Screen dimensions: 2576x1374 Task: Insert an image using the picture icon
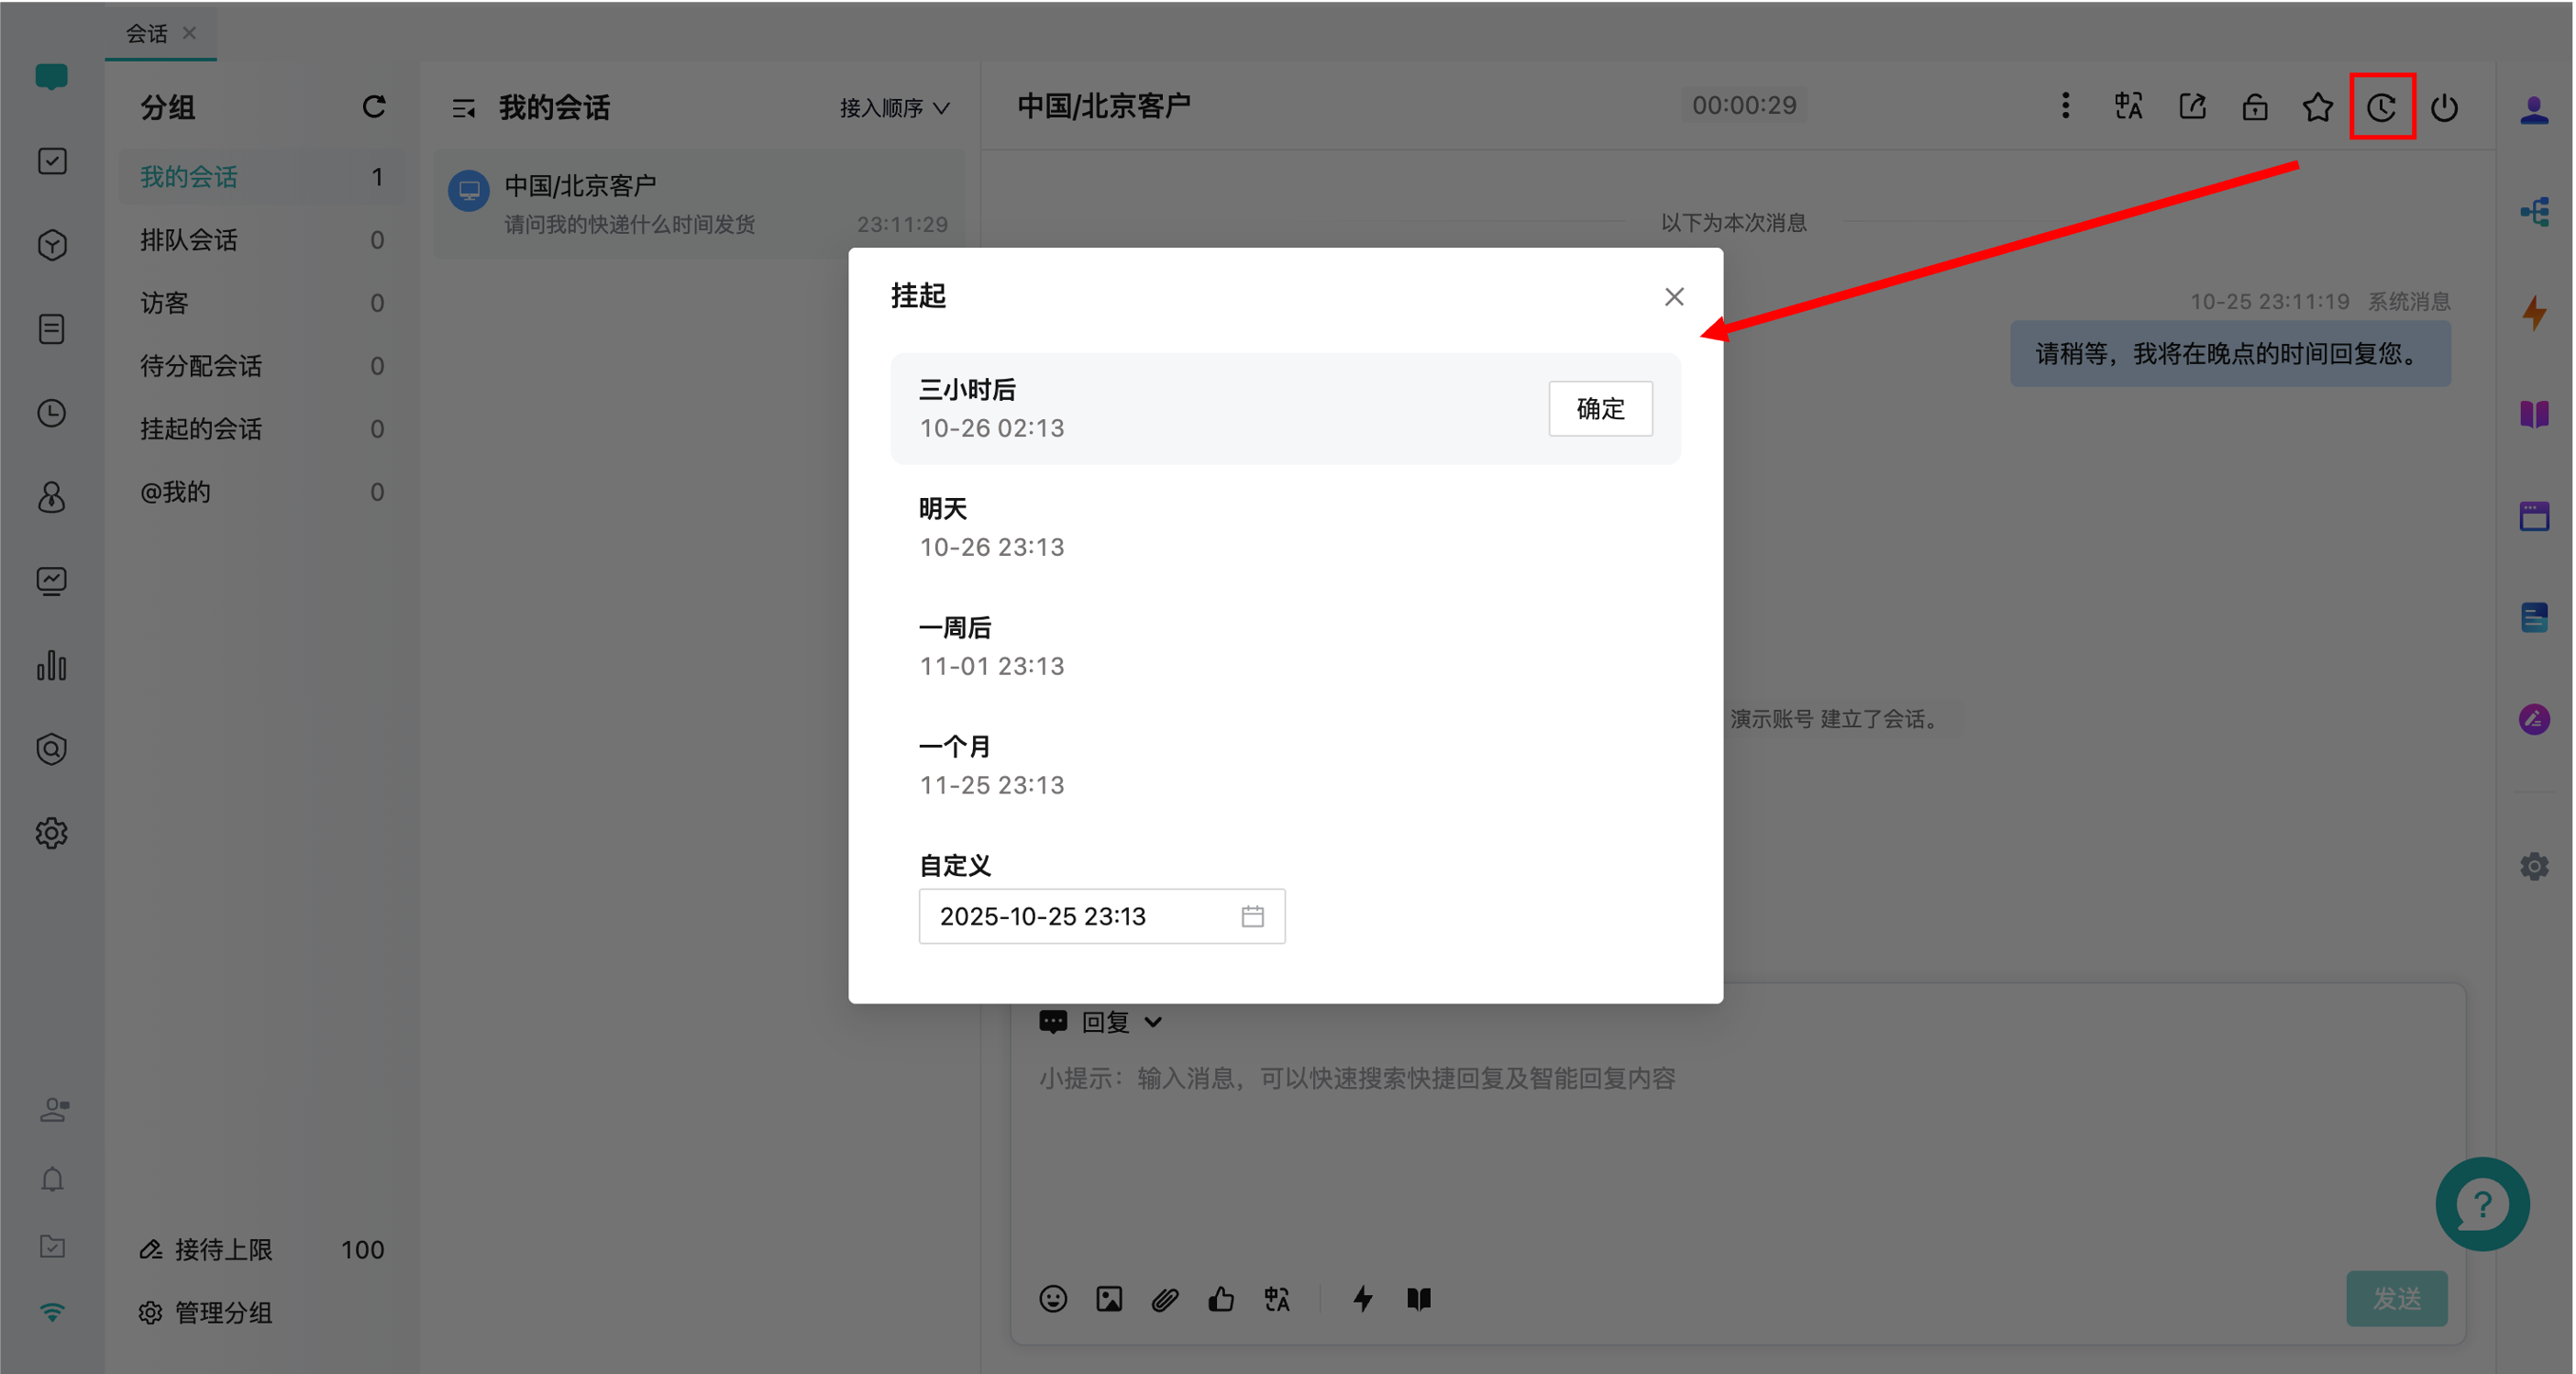pyautogui.click(x=1108, y=1299)
